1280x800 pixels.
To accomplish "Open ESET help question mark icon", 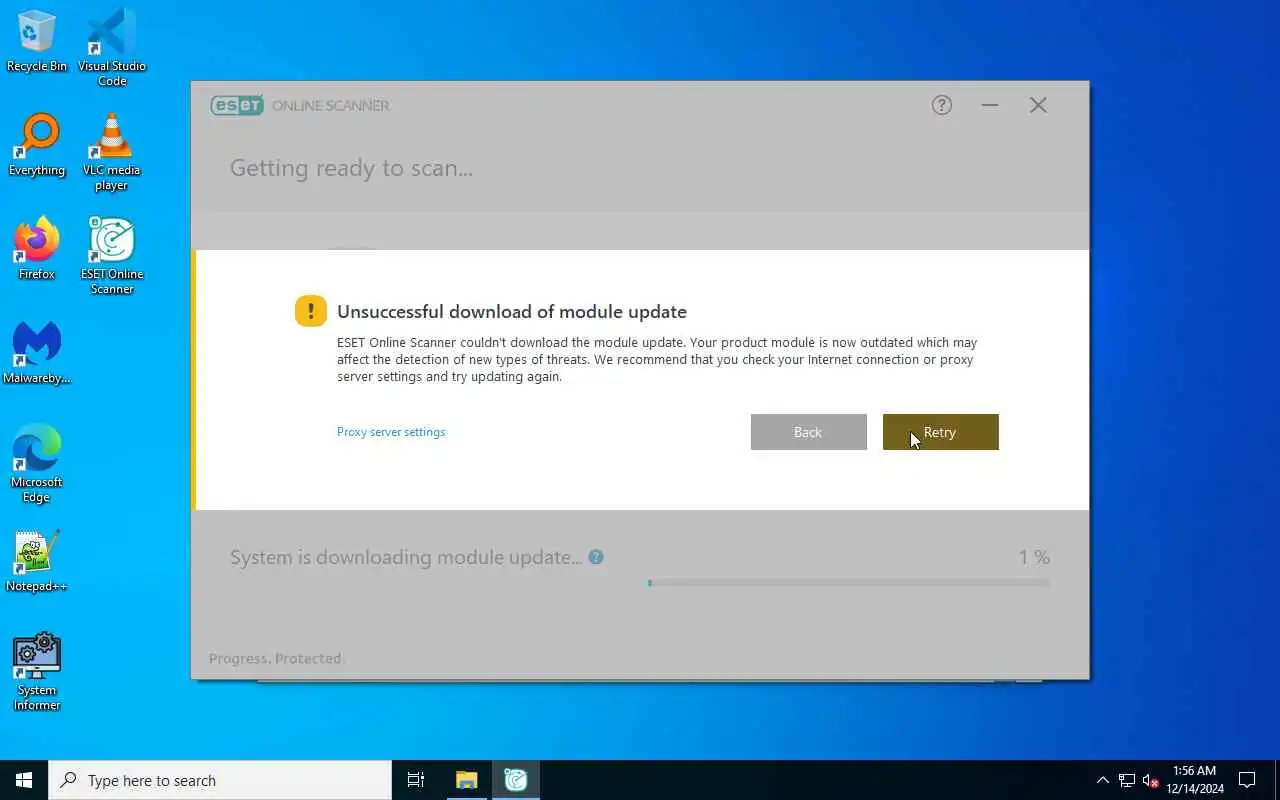I will (x=942, y=105).
